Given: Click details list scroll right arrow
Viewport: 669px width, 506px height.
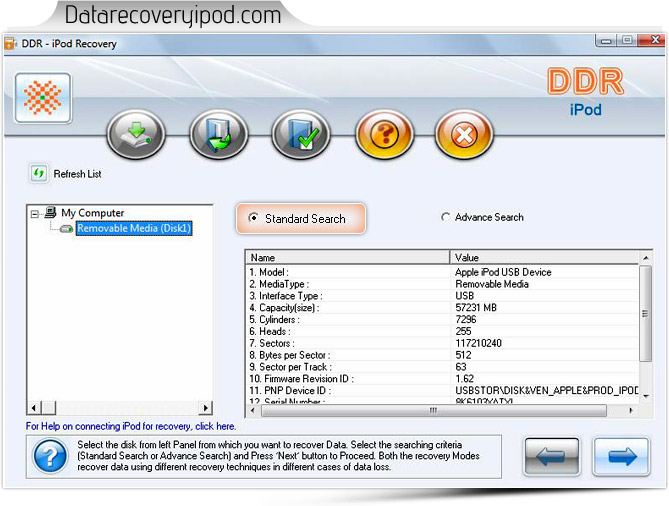Looking at the screenshot, I should [631, 410].
